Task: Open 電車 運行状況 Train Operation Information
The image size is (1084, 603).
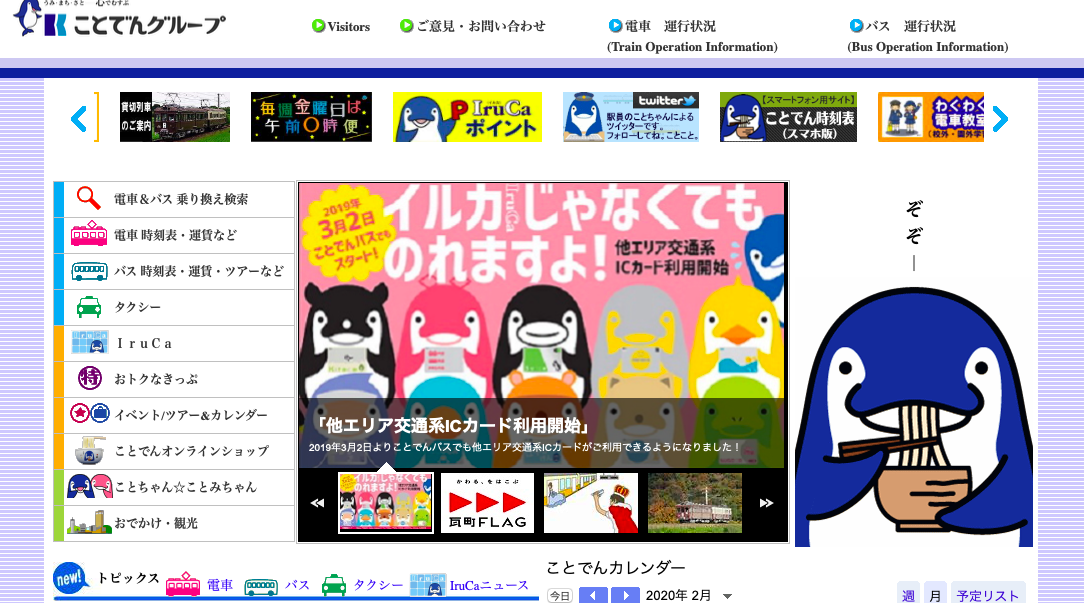Action: click(x=692, y=37)
